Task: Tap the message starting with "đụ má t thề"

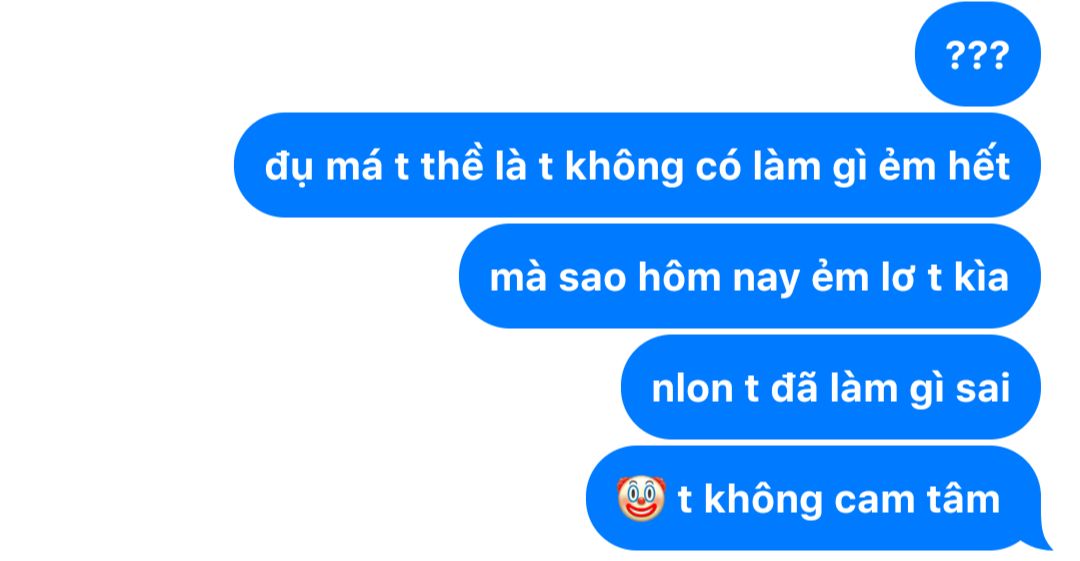Action: pos(637,165)
